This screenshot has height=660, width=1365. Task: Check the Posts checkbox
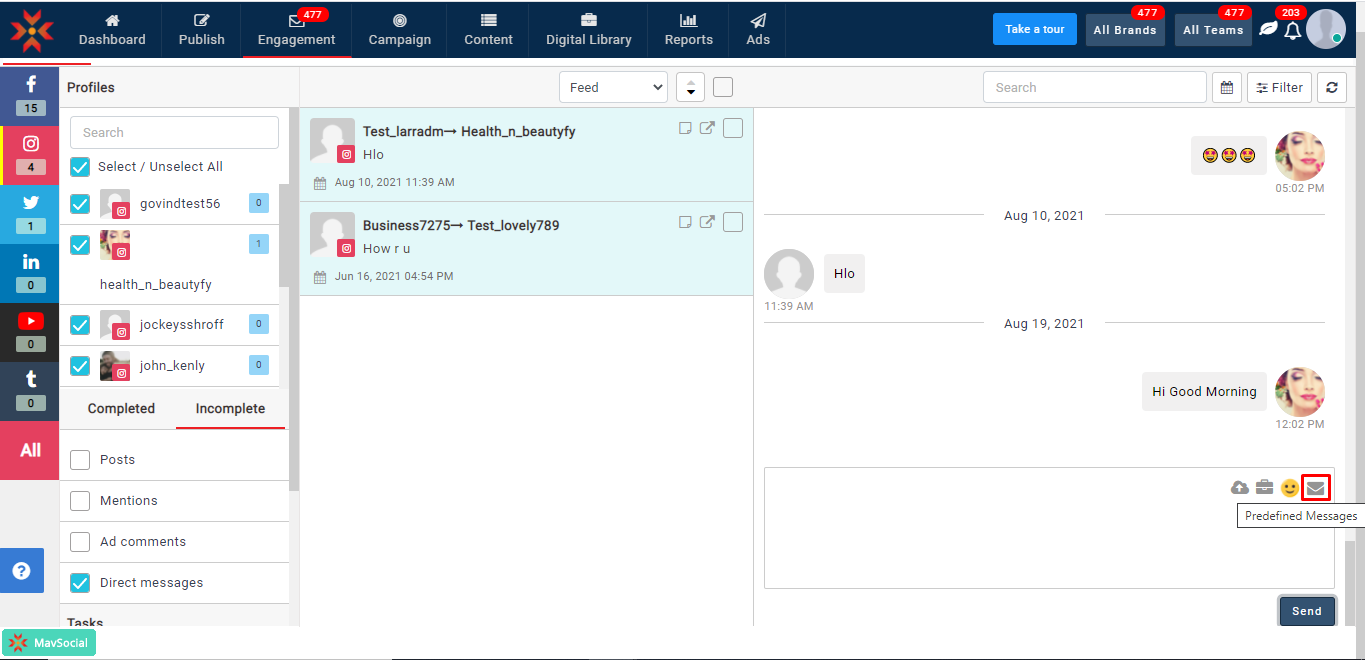click(81, 460)
